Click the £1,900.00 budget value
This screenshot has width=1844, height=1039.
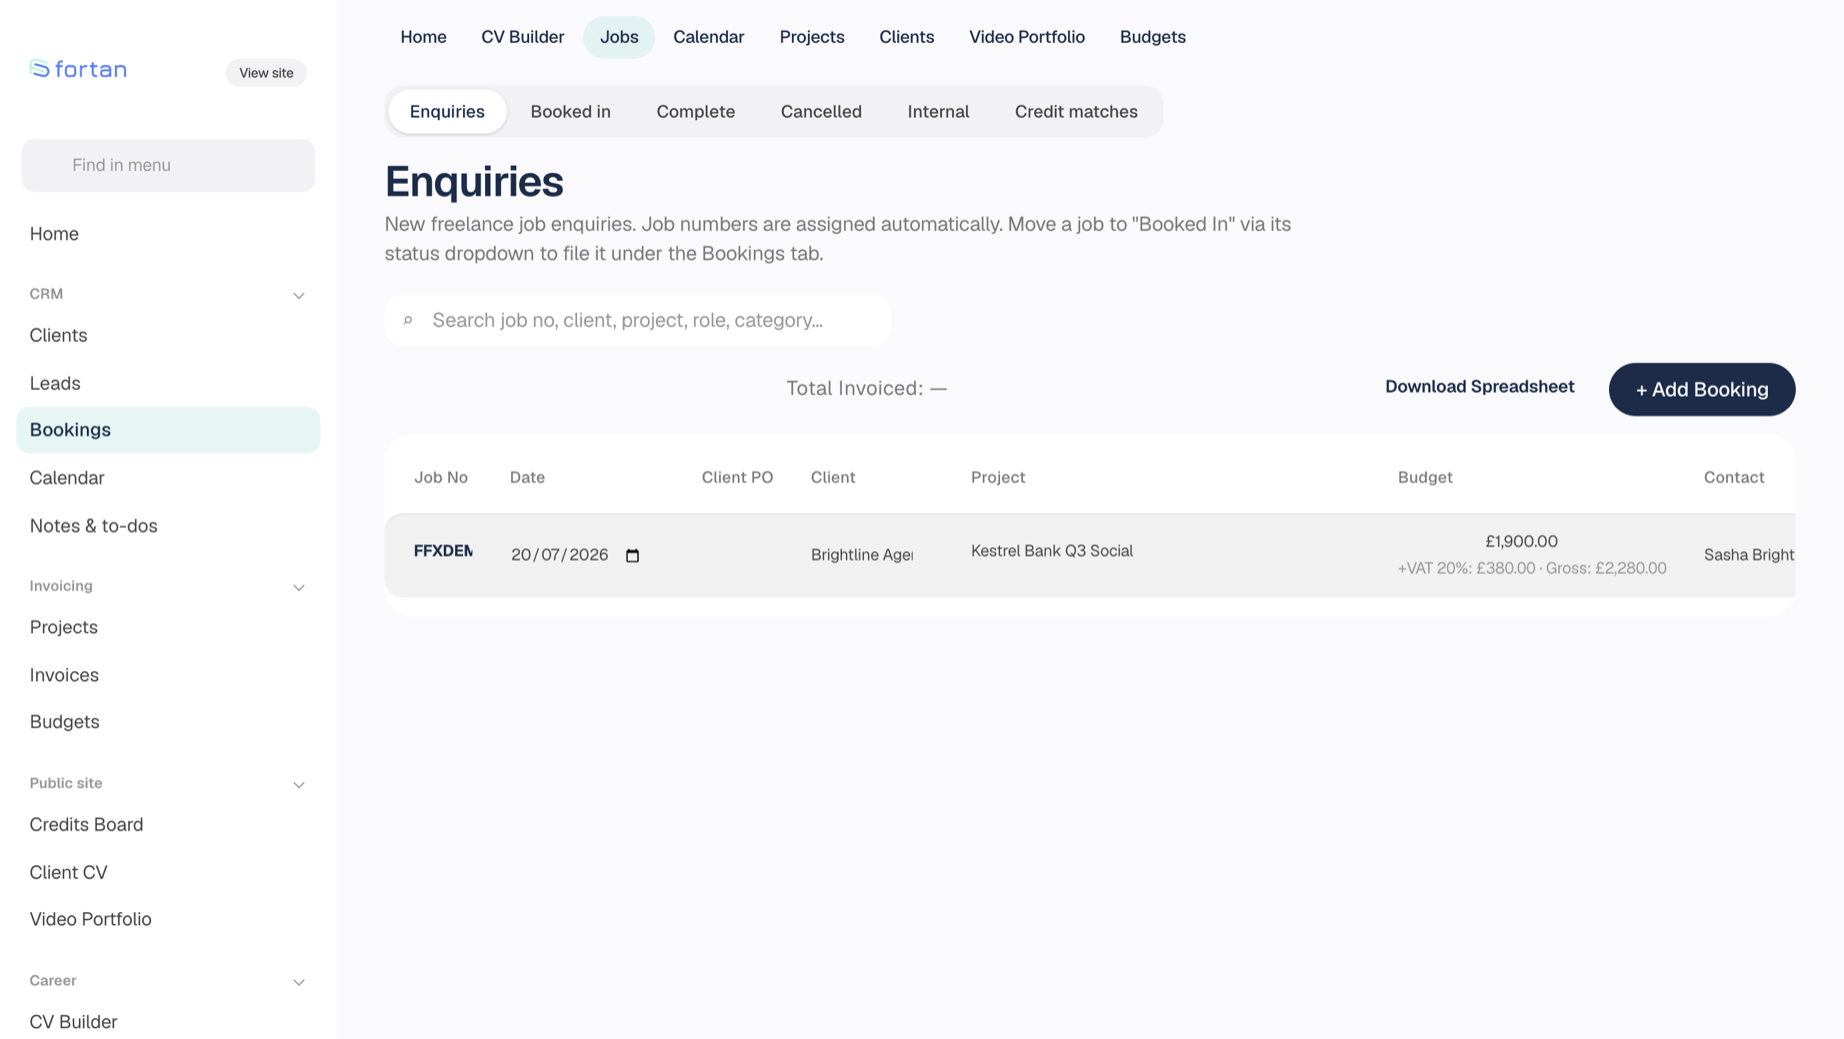[1521, 541]
